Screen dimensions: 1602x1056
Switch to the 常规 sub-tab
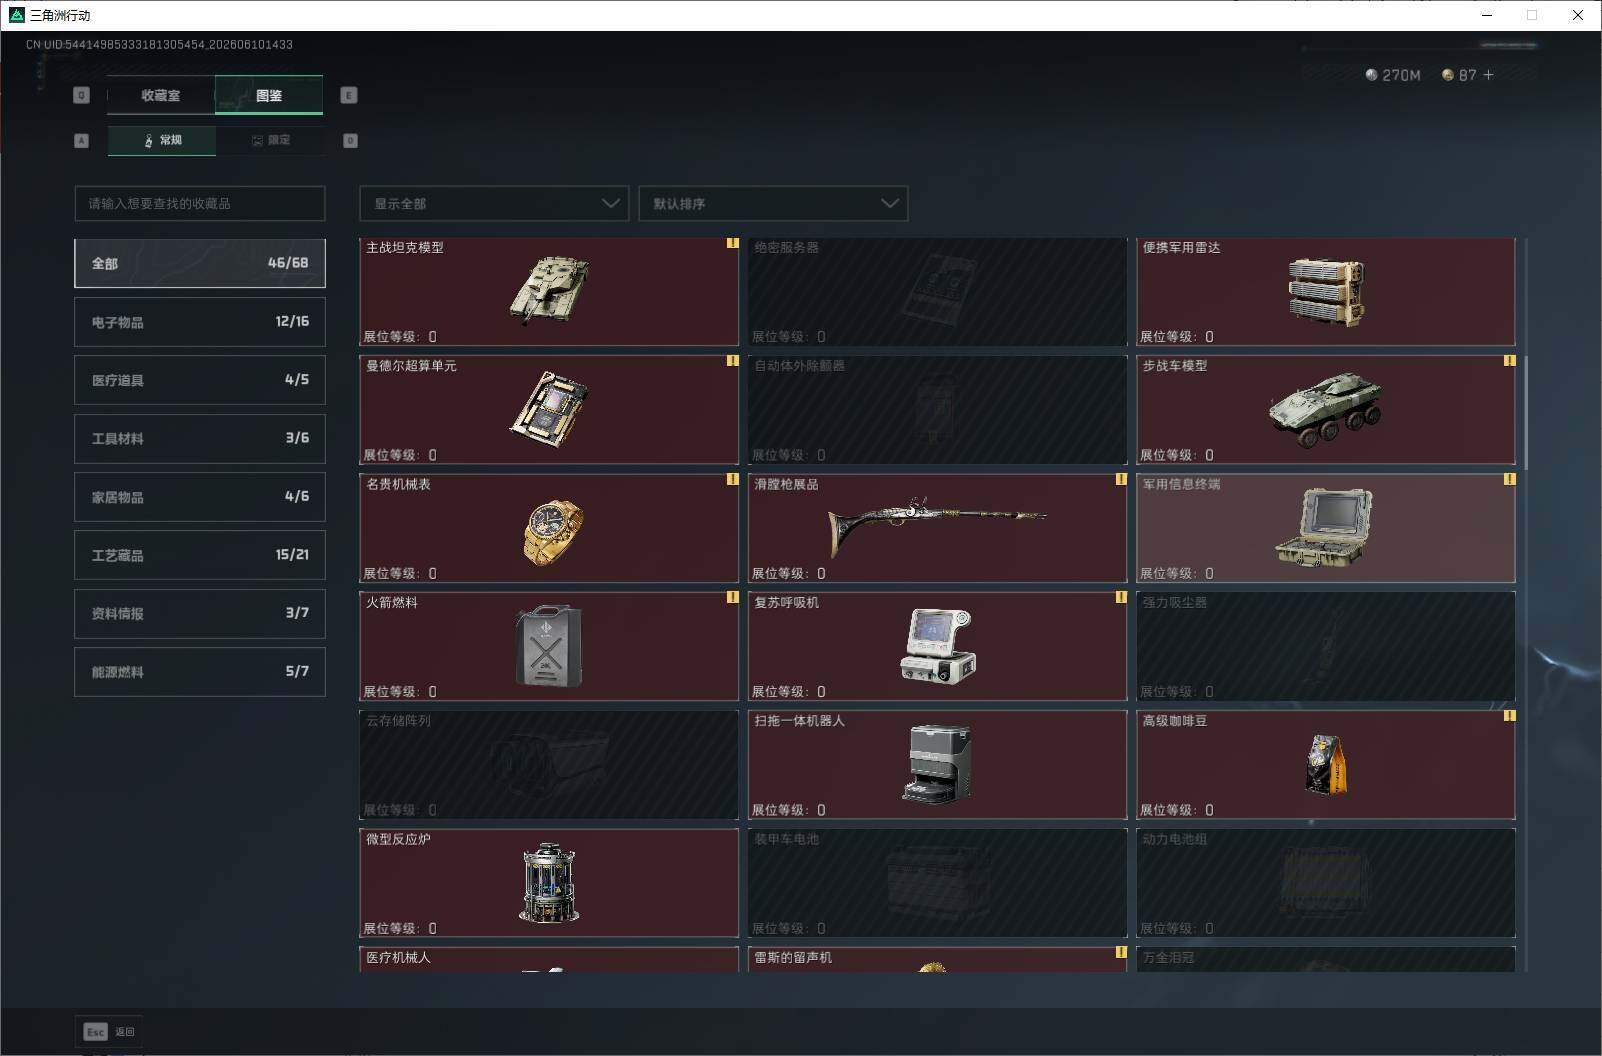[162, 140]
